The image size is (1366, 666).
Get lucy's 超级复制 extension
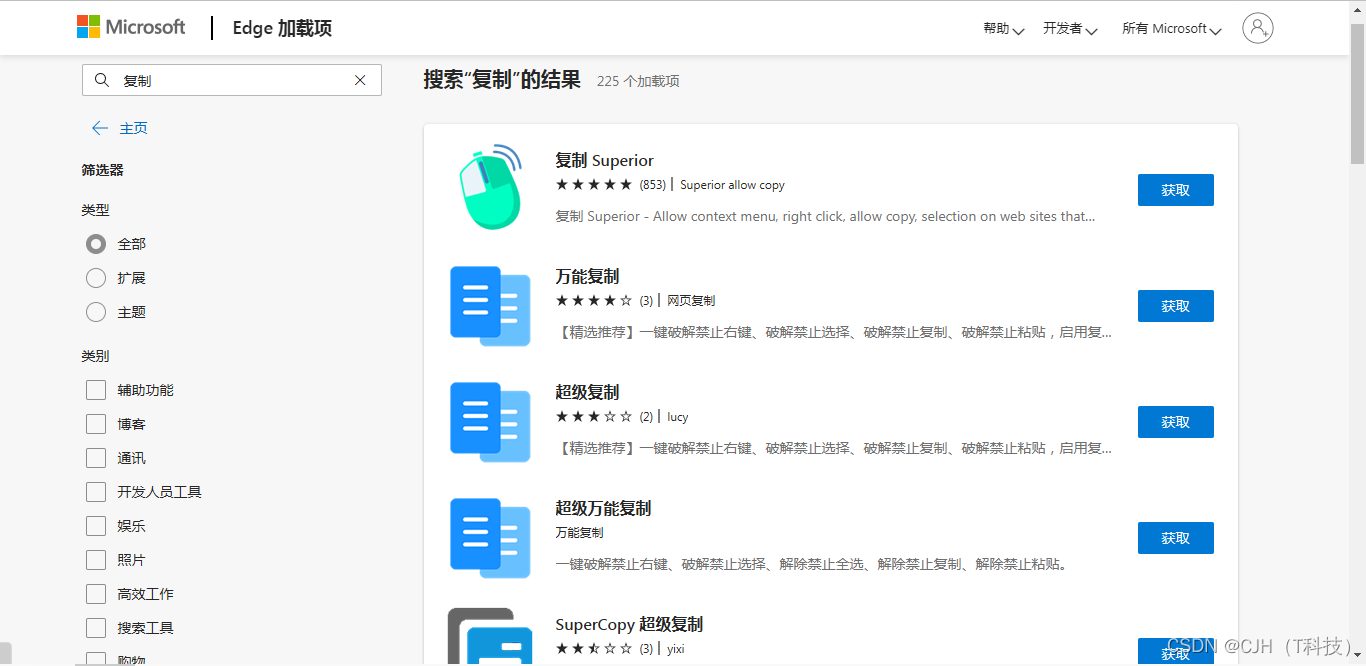1176,422
